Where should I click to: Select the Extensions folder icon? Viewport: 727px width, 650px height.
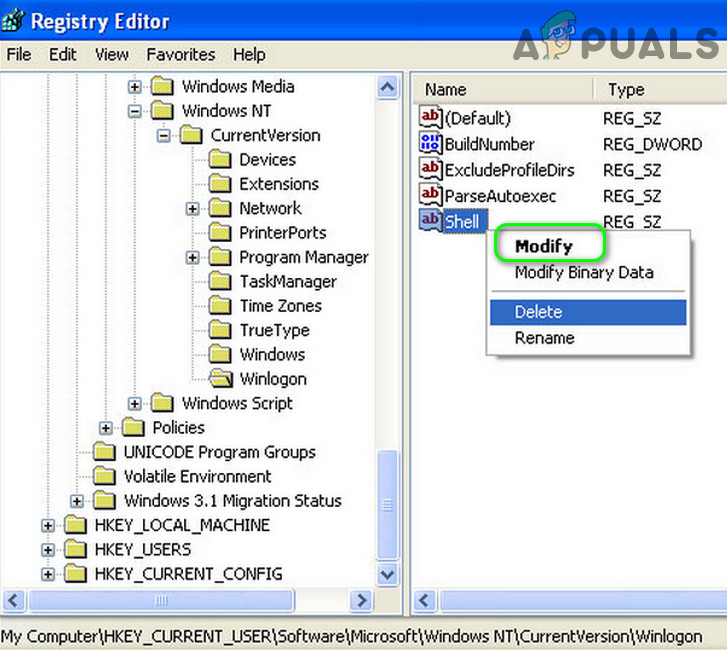[220, 184]
